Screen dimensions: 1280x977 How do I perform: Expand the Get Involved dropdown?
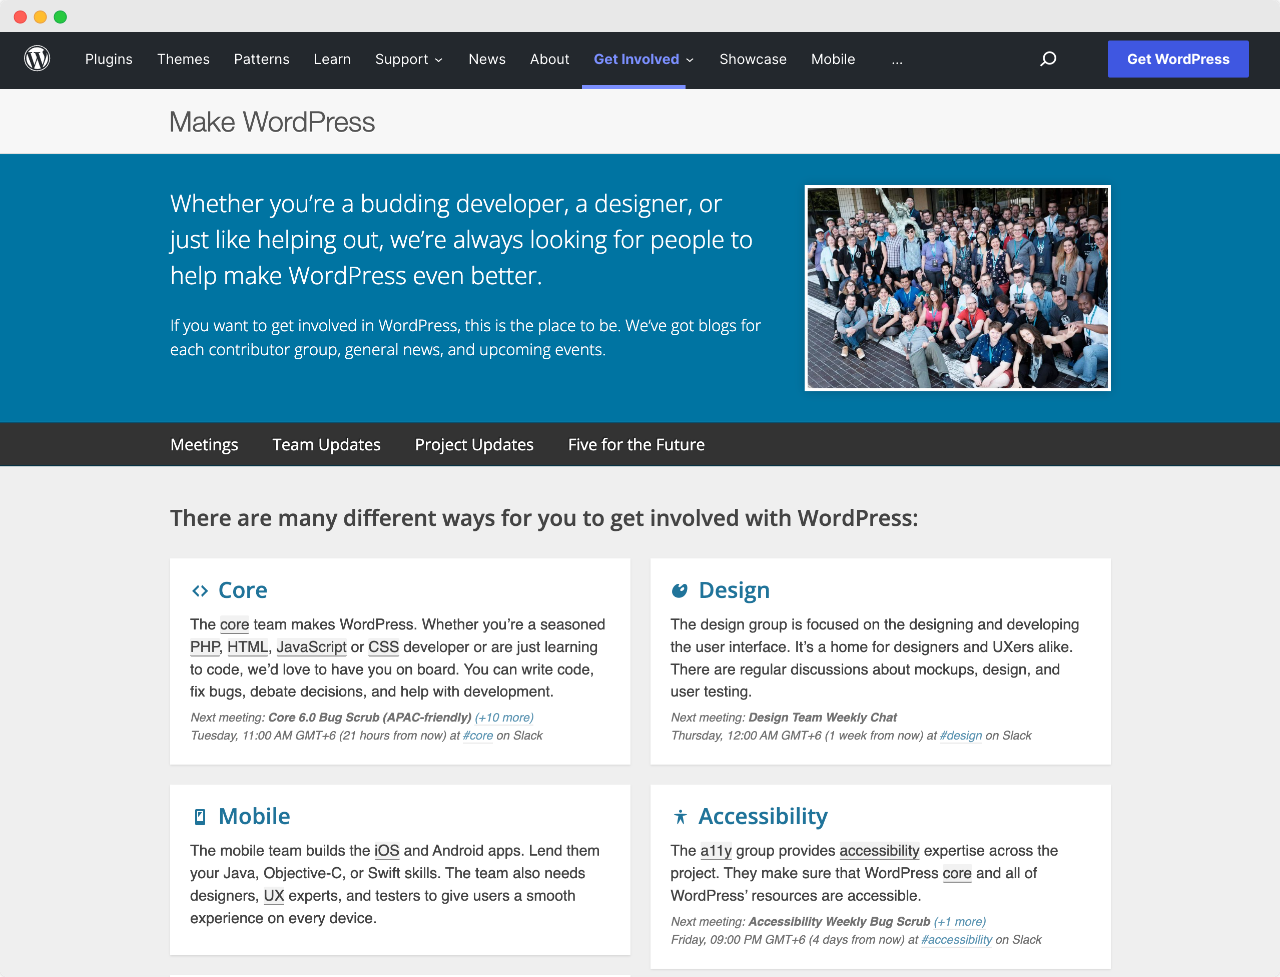point(643,59)
